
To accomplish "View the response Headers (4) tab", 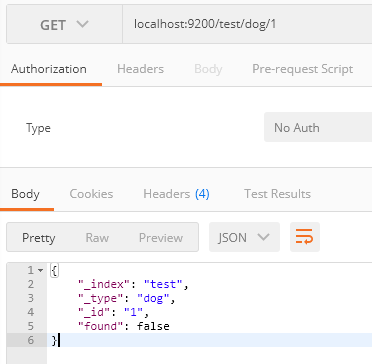I will 176,194.
